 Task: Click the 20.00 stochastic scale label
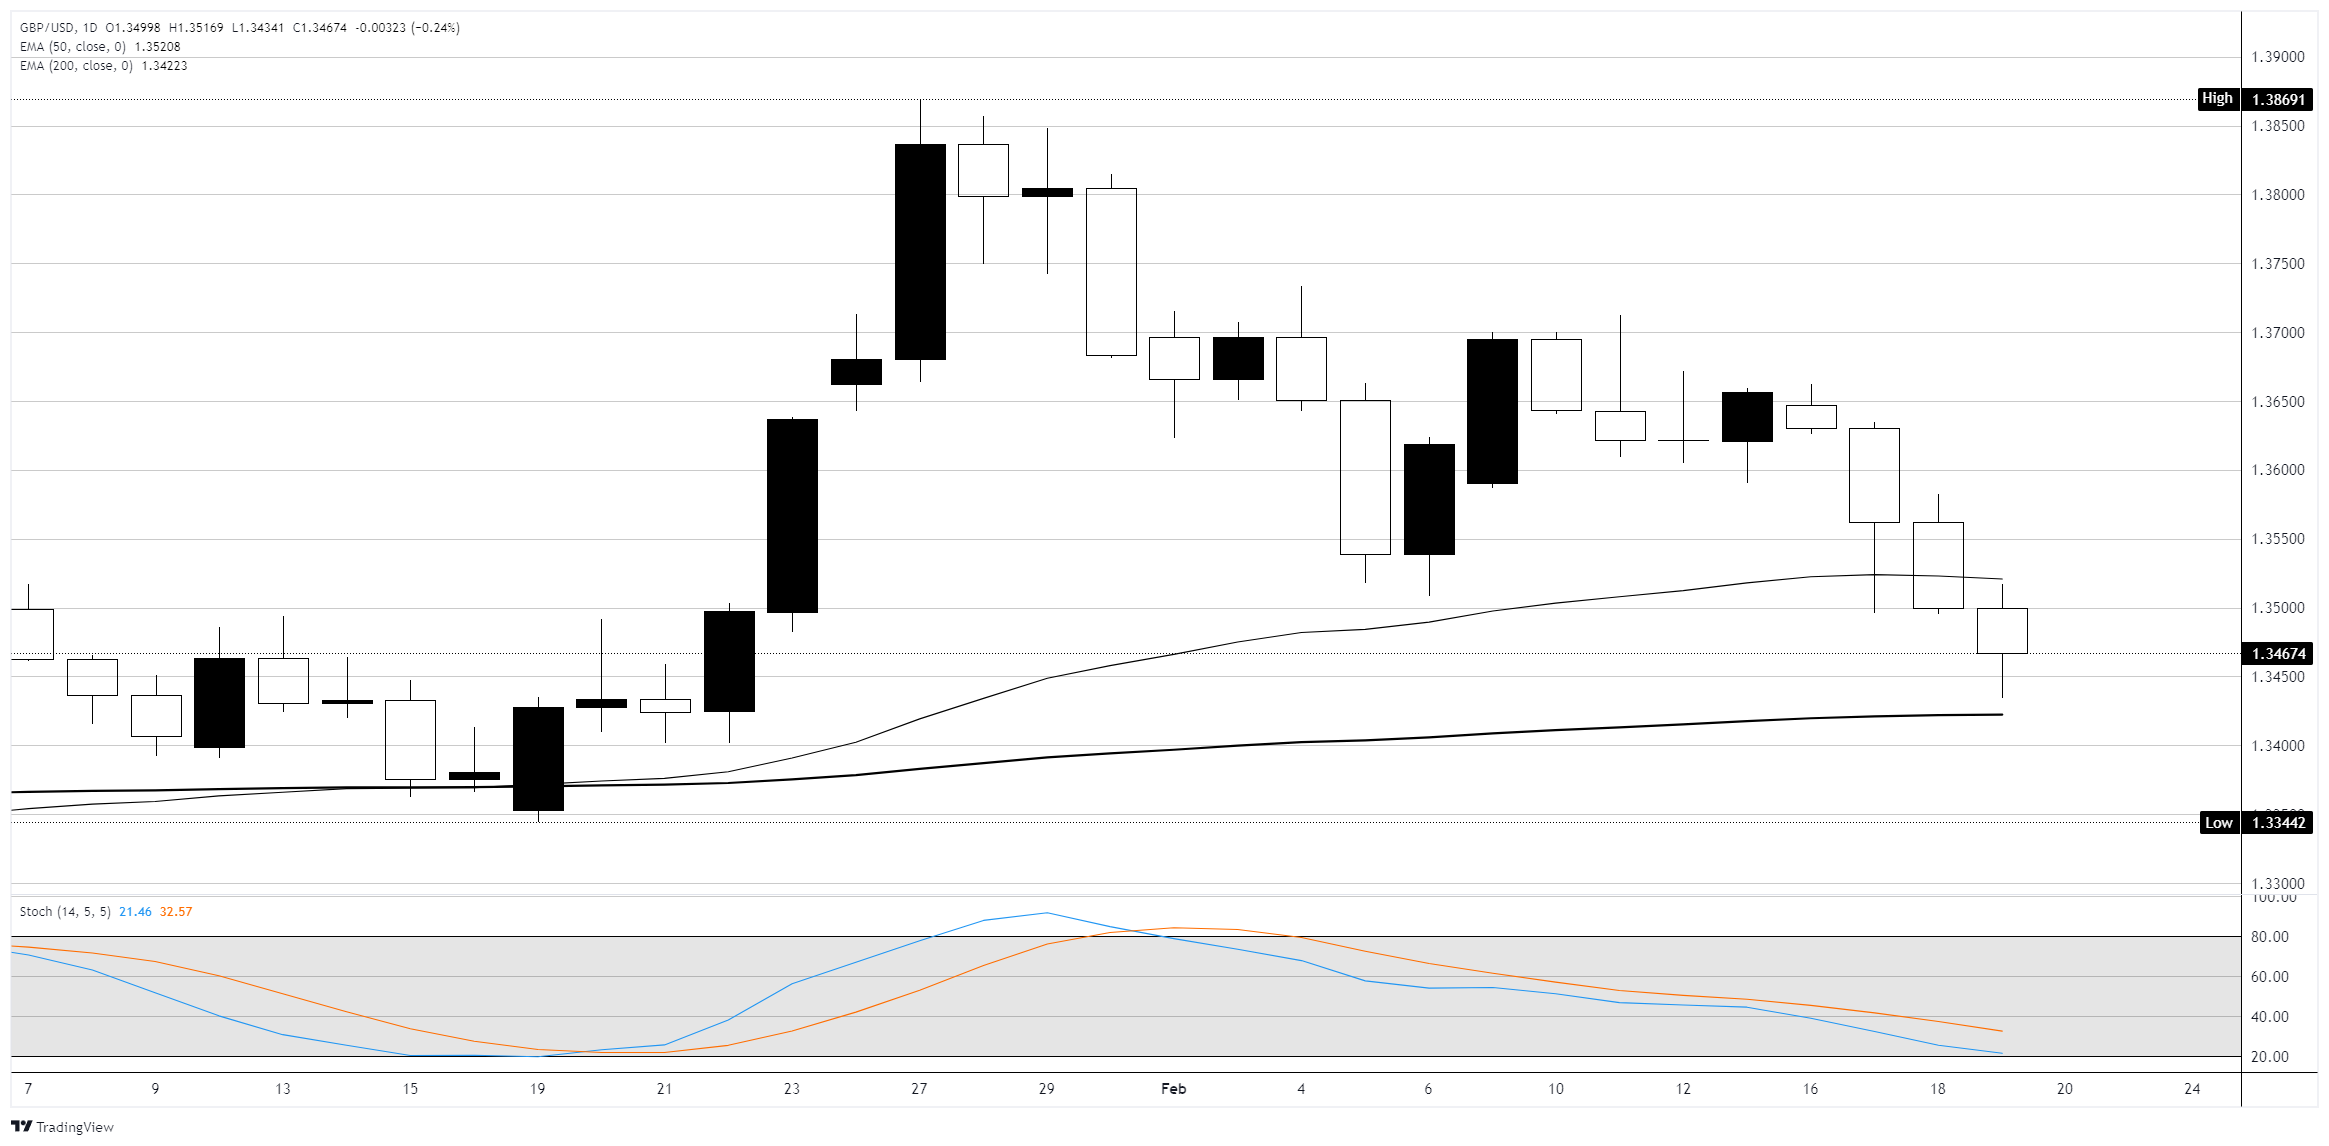point(2269,1057)
